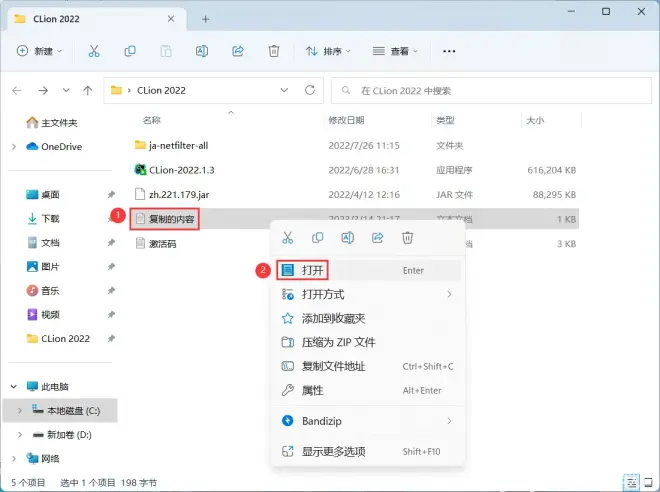This screenshot has height=492, width=660.
Task: Click the ja-netfilter-all folder icon
Action: coord(140,145)
